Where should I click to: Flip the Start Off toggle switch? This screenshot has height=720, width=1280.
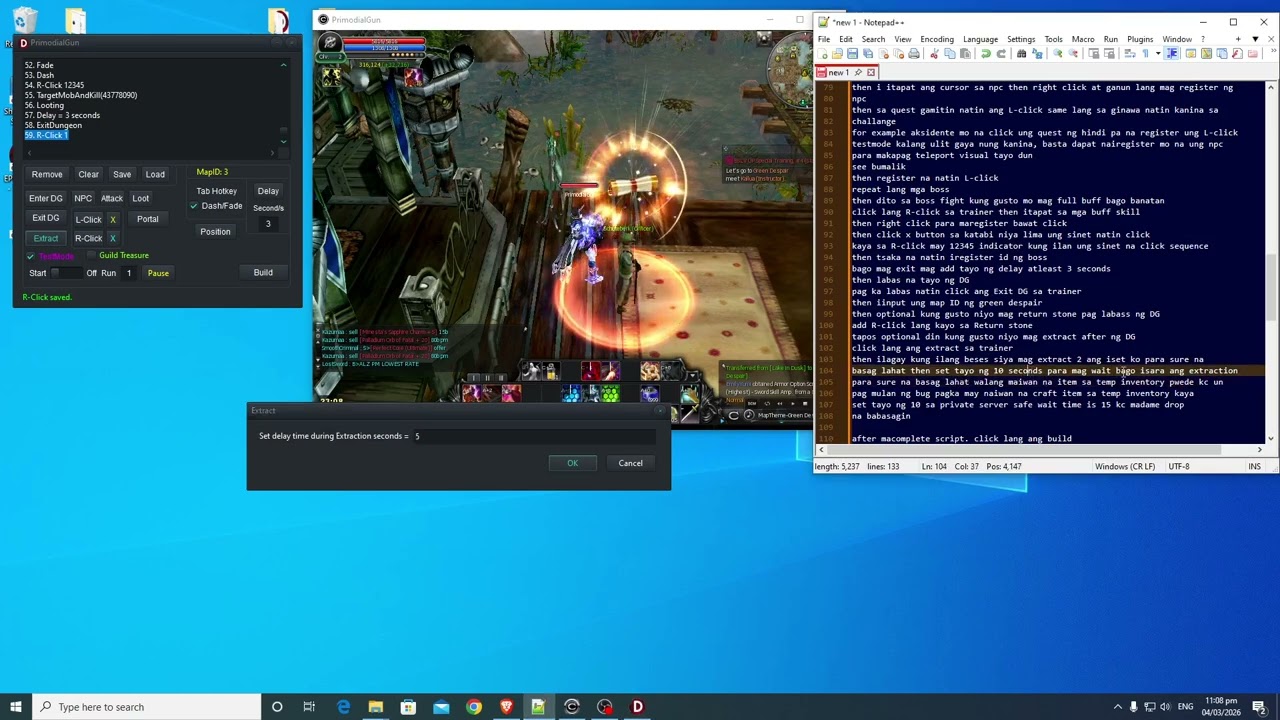click(x=65, y=273)
